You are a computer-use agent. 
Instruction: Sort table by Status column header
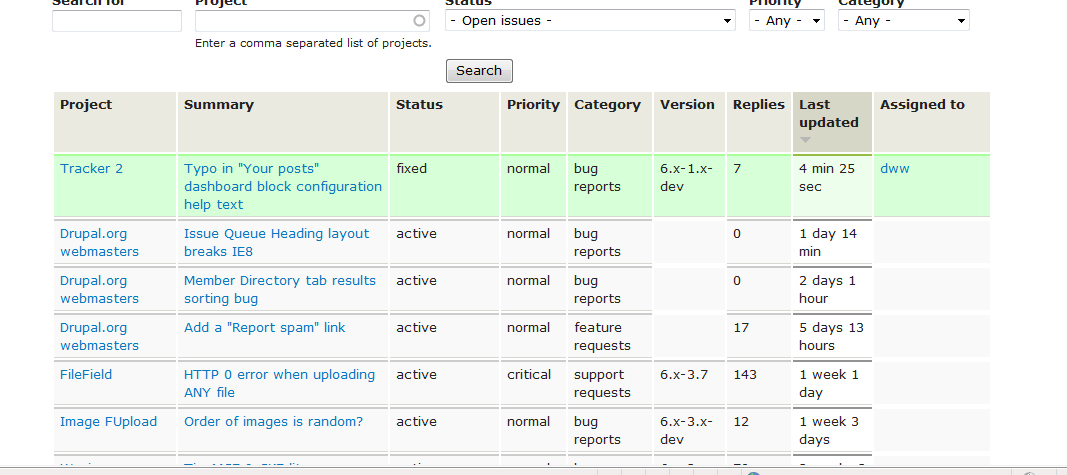point(419,105)
